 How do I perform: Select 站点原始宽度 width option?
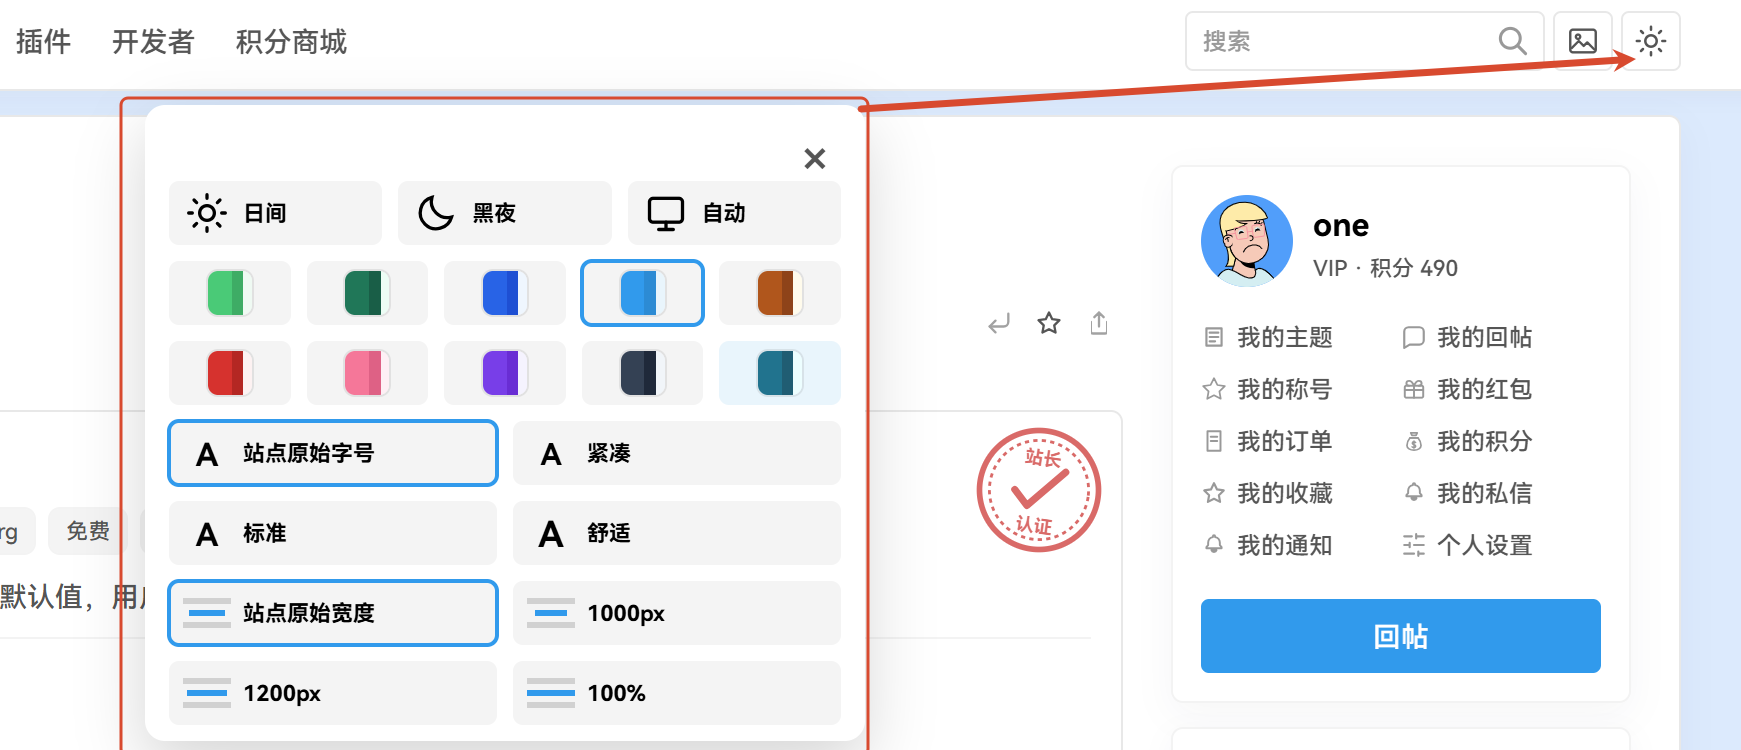pyautogui.click(x=333, y=613)
